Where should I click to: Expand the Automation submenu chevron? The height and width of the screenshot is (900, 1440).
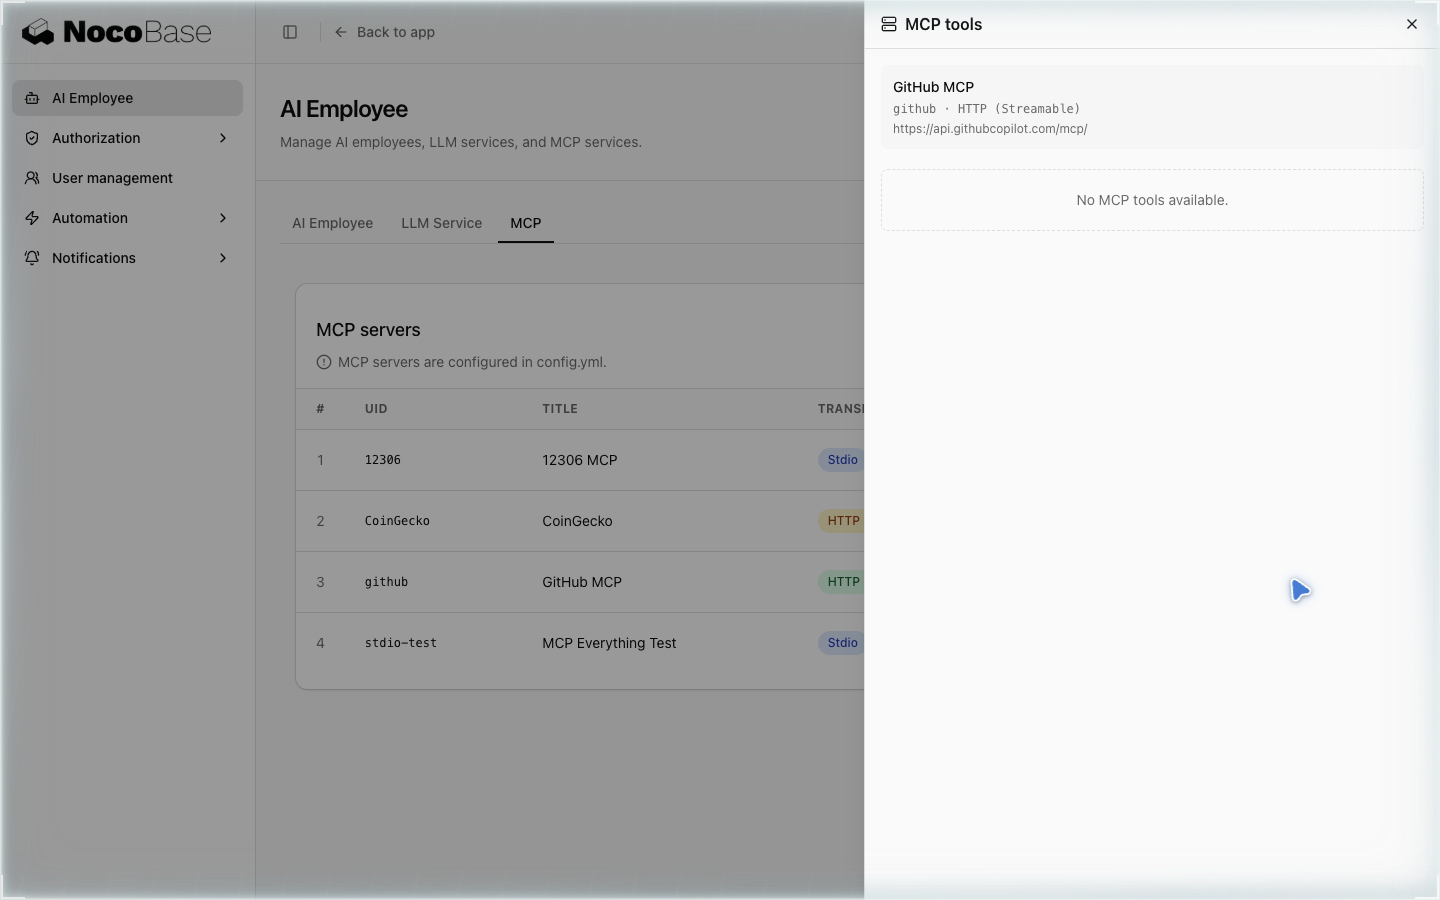pos(223,218)
